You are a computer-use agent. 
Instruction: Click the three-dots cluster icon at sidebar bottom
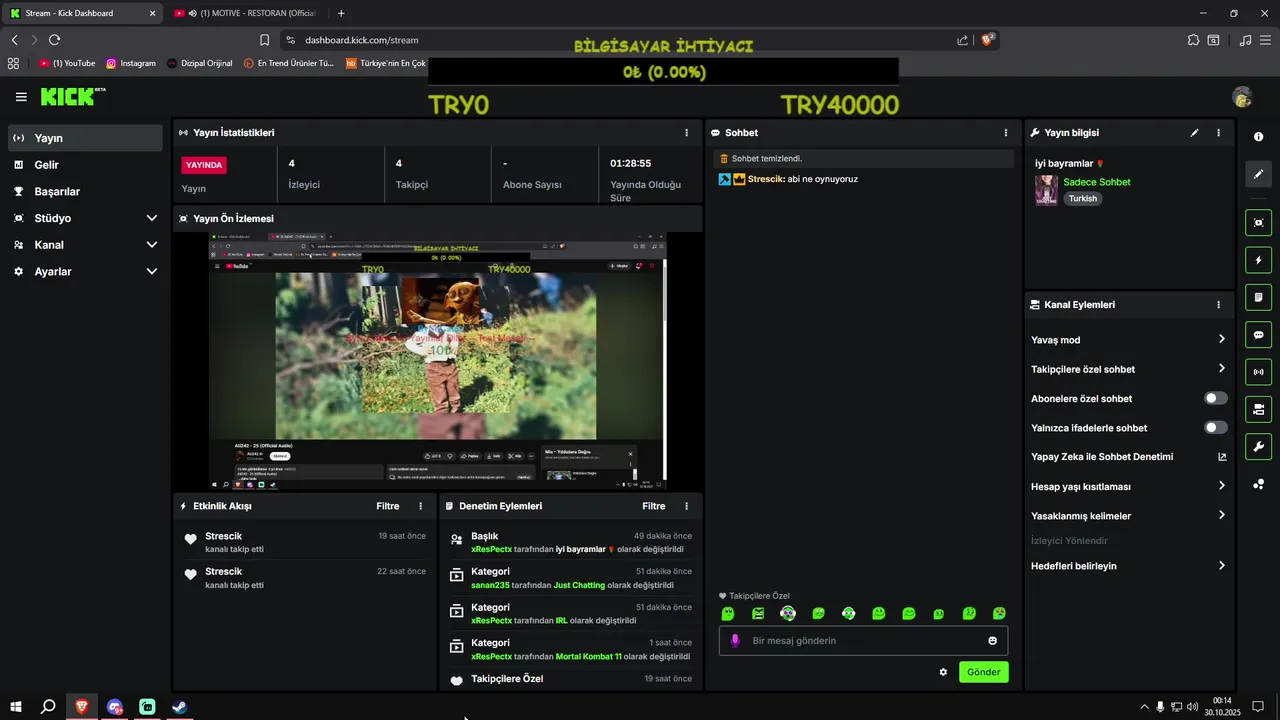coord(1258,484)
